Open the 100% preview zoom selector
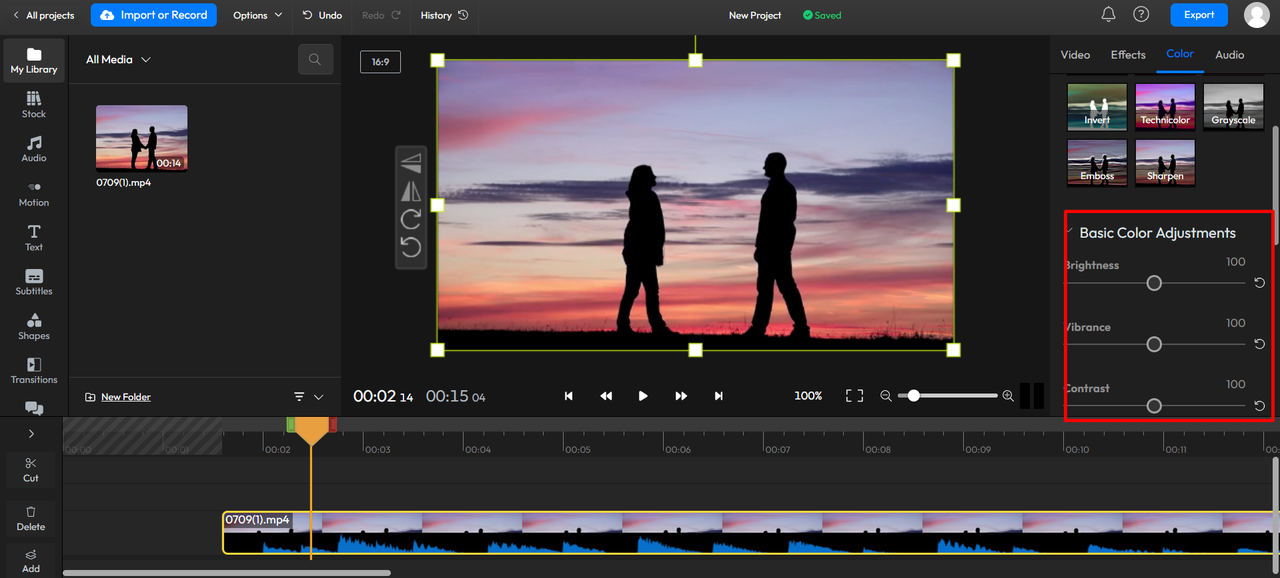Image resolution: width=1280 pixels, height=578 pixels. [x=808, y=396]
